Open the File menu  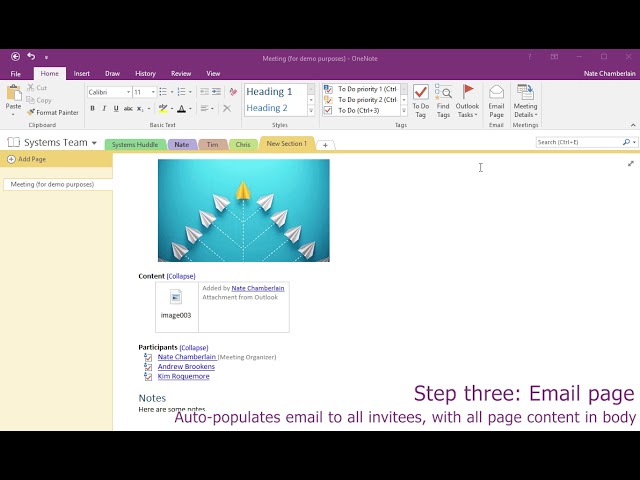click(x=16, y=74)
